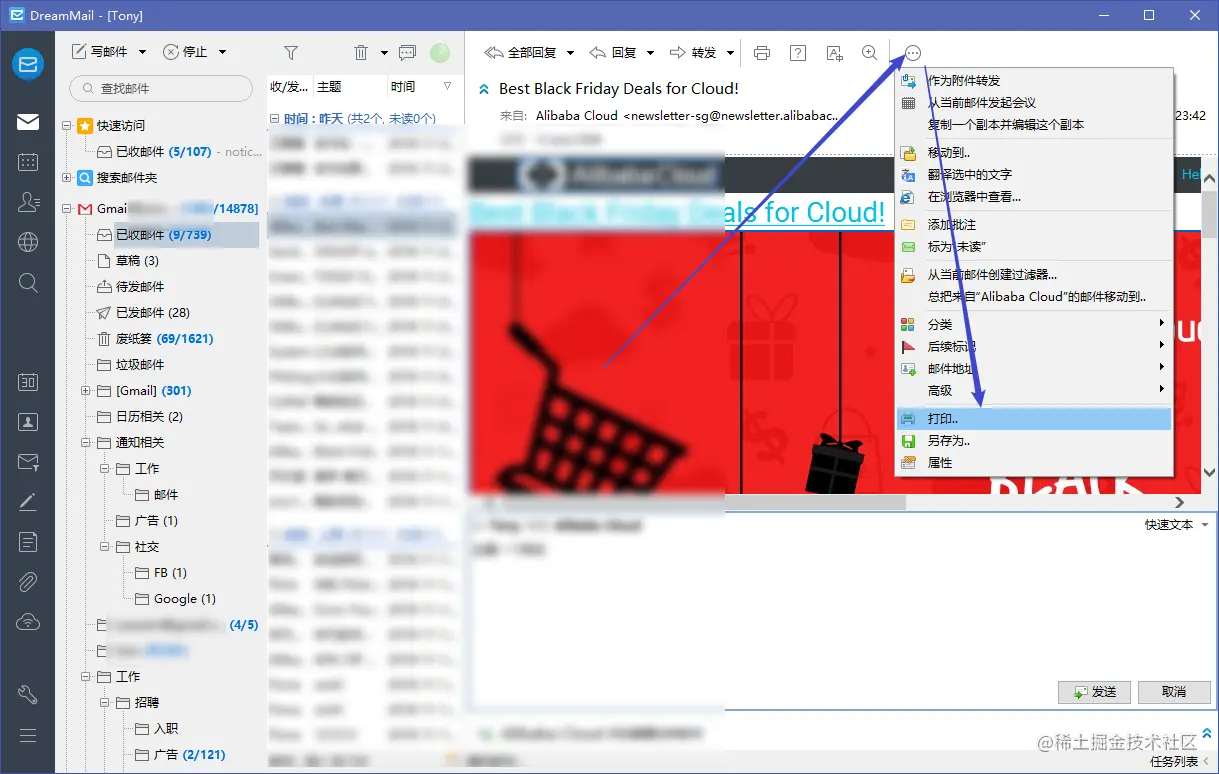This screenshot has height=774, width=1219.
Task: Open the 停止 dropdown arrow
Action: pos(222,52)
